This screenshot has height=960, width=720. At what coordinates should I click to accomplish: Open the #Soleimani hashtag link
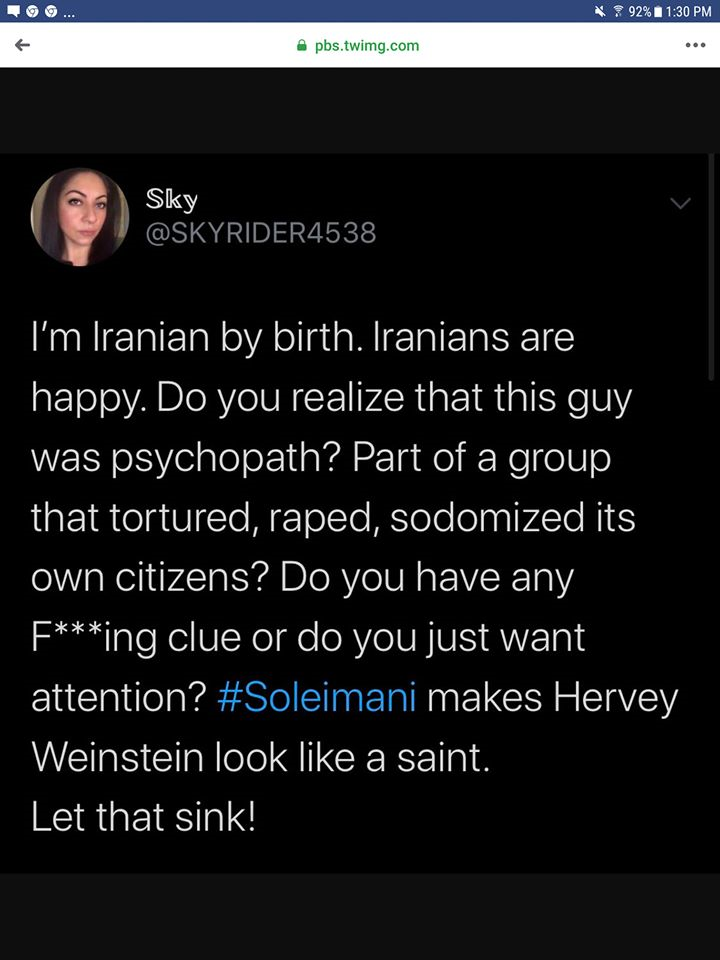pos(316,697)
